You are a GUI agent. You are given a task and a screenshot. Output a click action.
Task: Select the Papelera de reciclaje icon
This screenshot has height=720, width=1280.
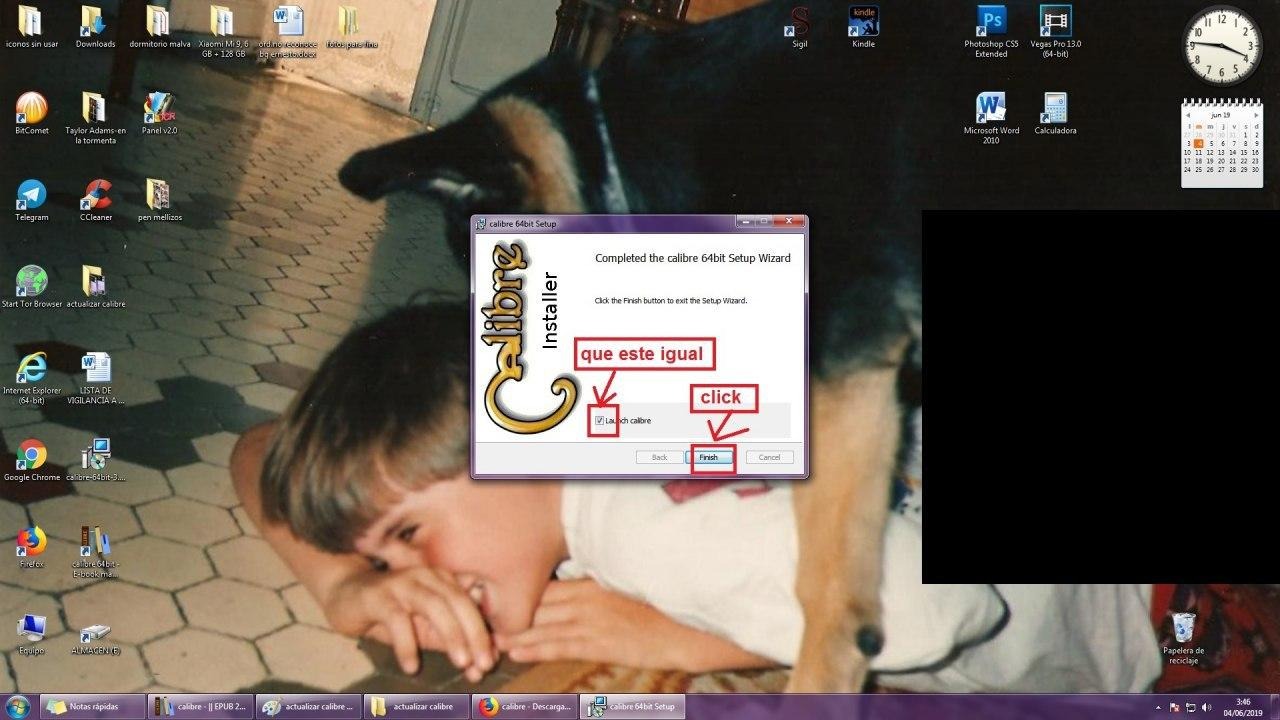[x=1183, y=638]
